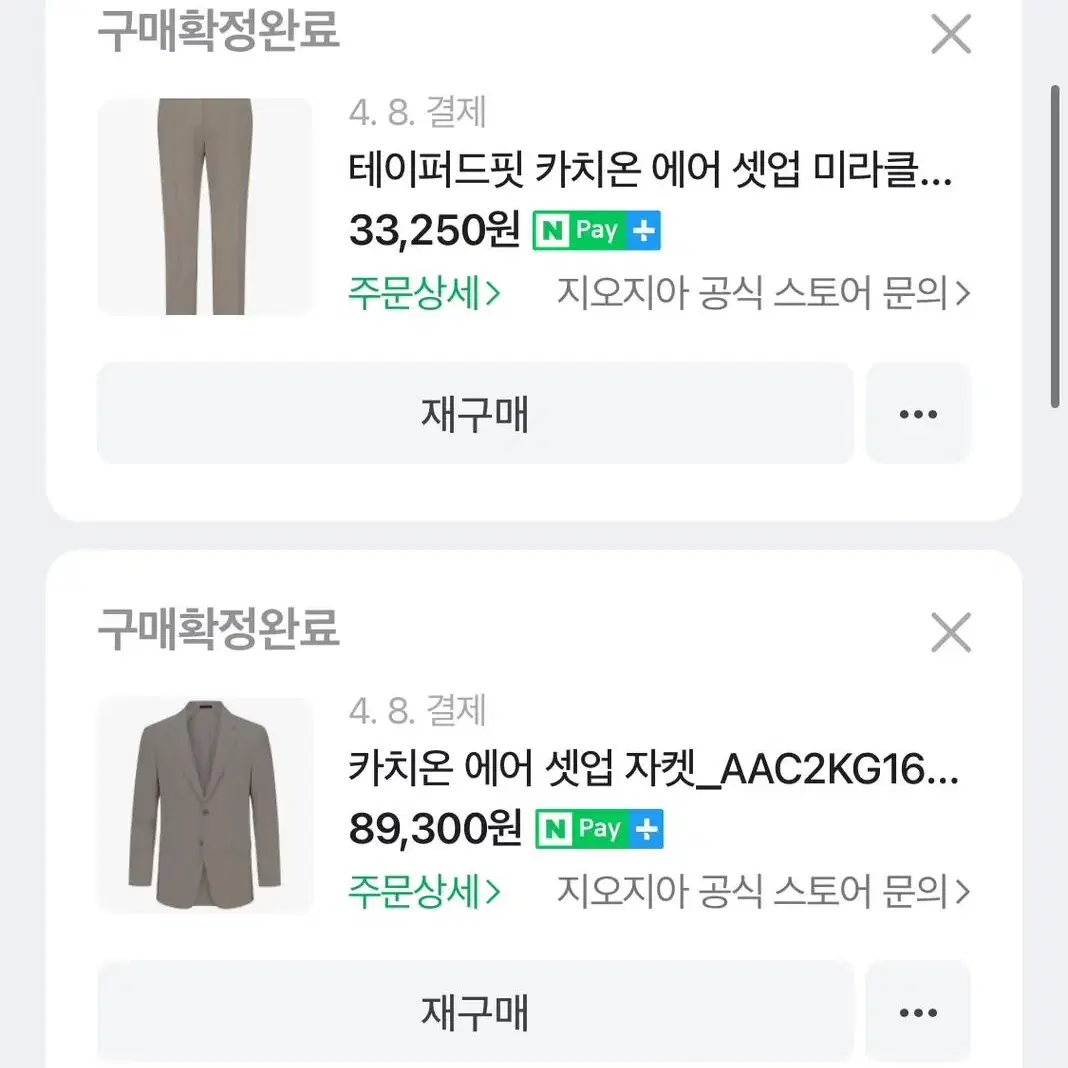This screenshot has width=1068, height=1068.
Task: Contact 지오지아 store about the pants order
Action: click(764, 293)
